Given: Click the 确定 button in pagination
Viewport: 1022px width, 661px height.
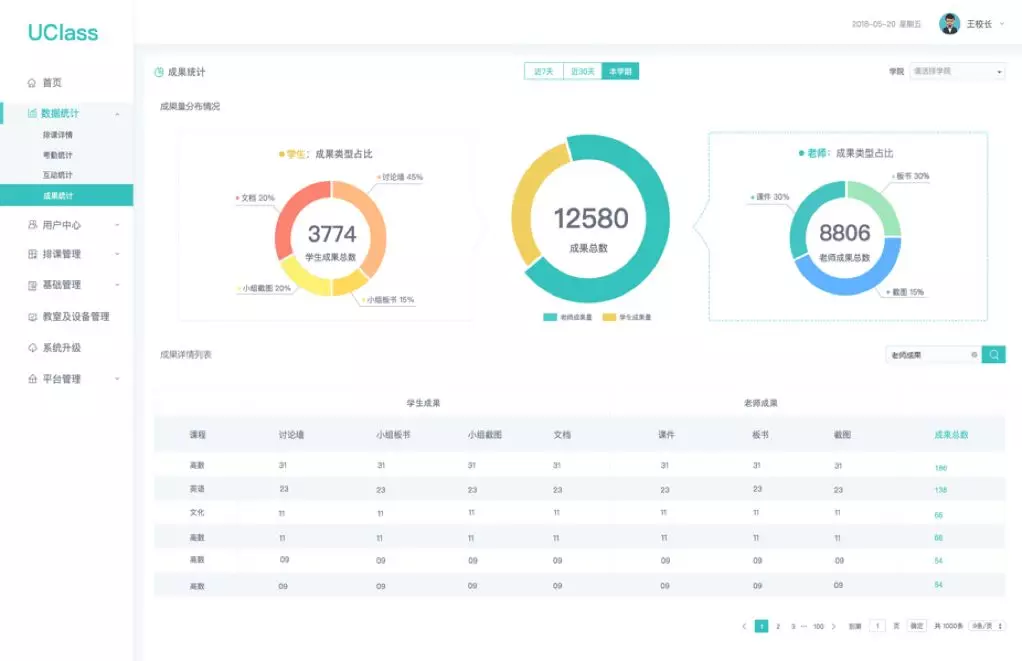Looking at the screenshot, I should click(917, 626).
